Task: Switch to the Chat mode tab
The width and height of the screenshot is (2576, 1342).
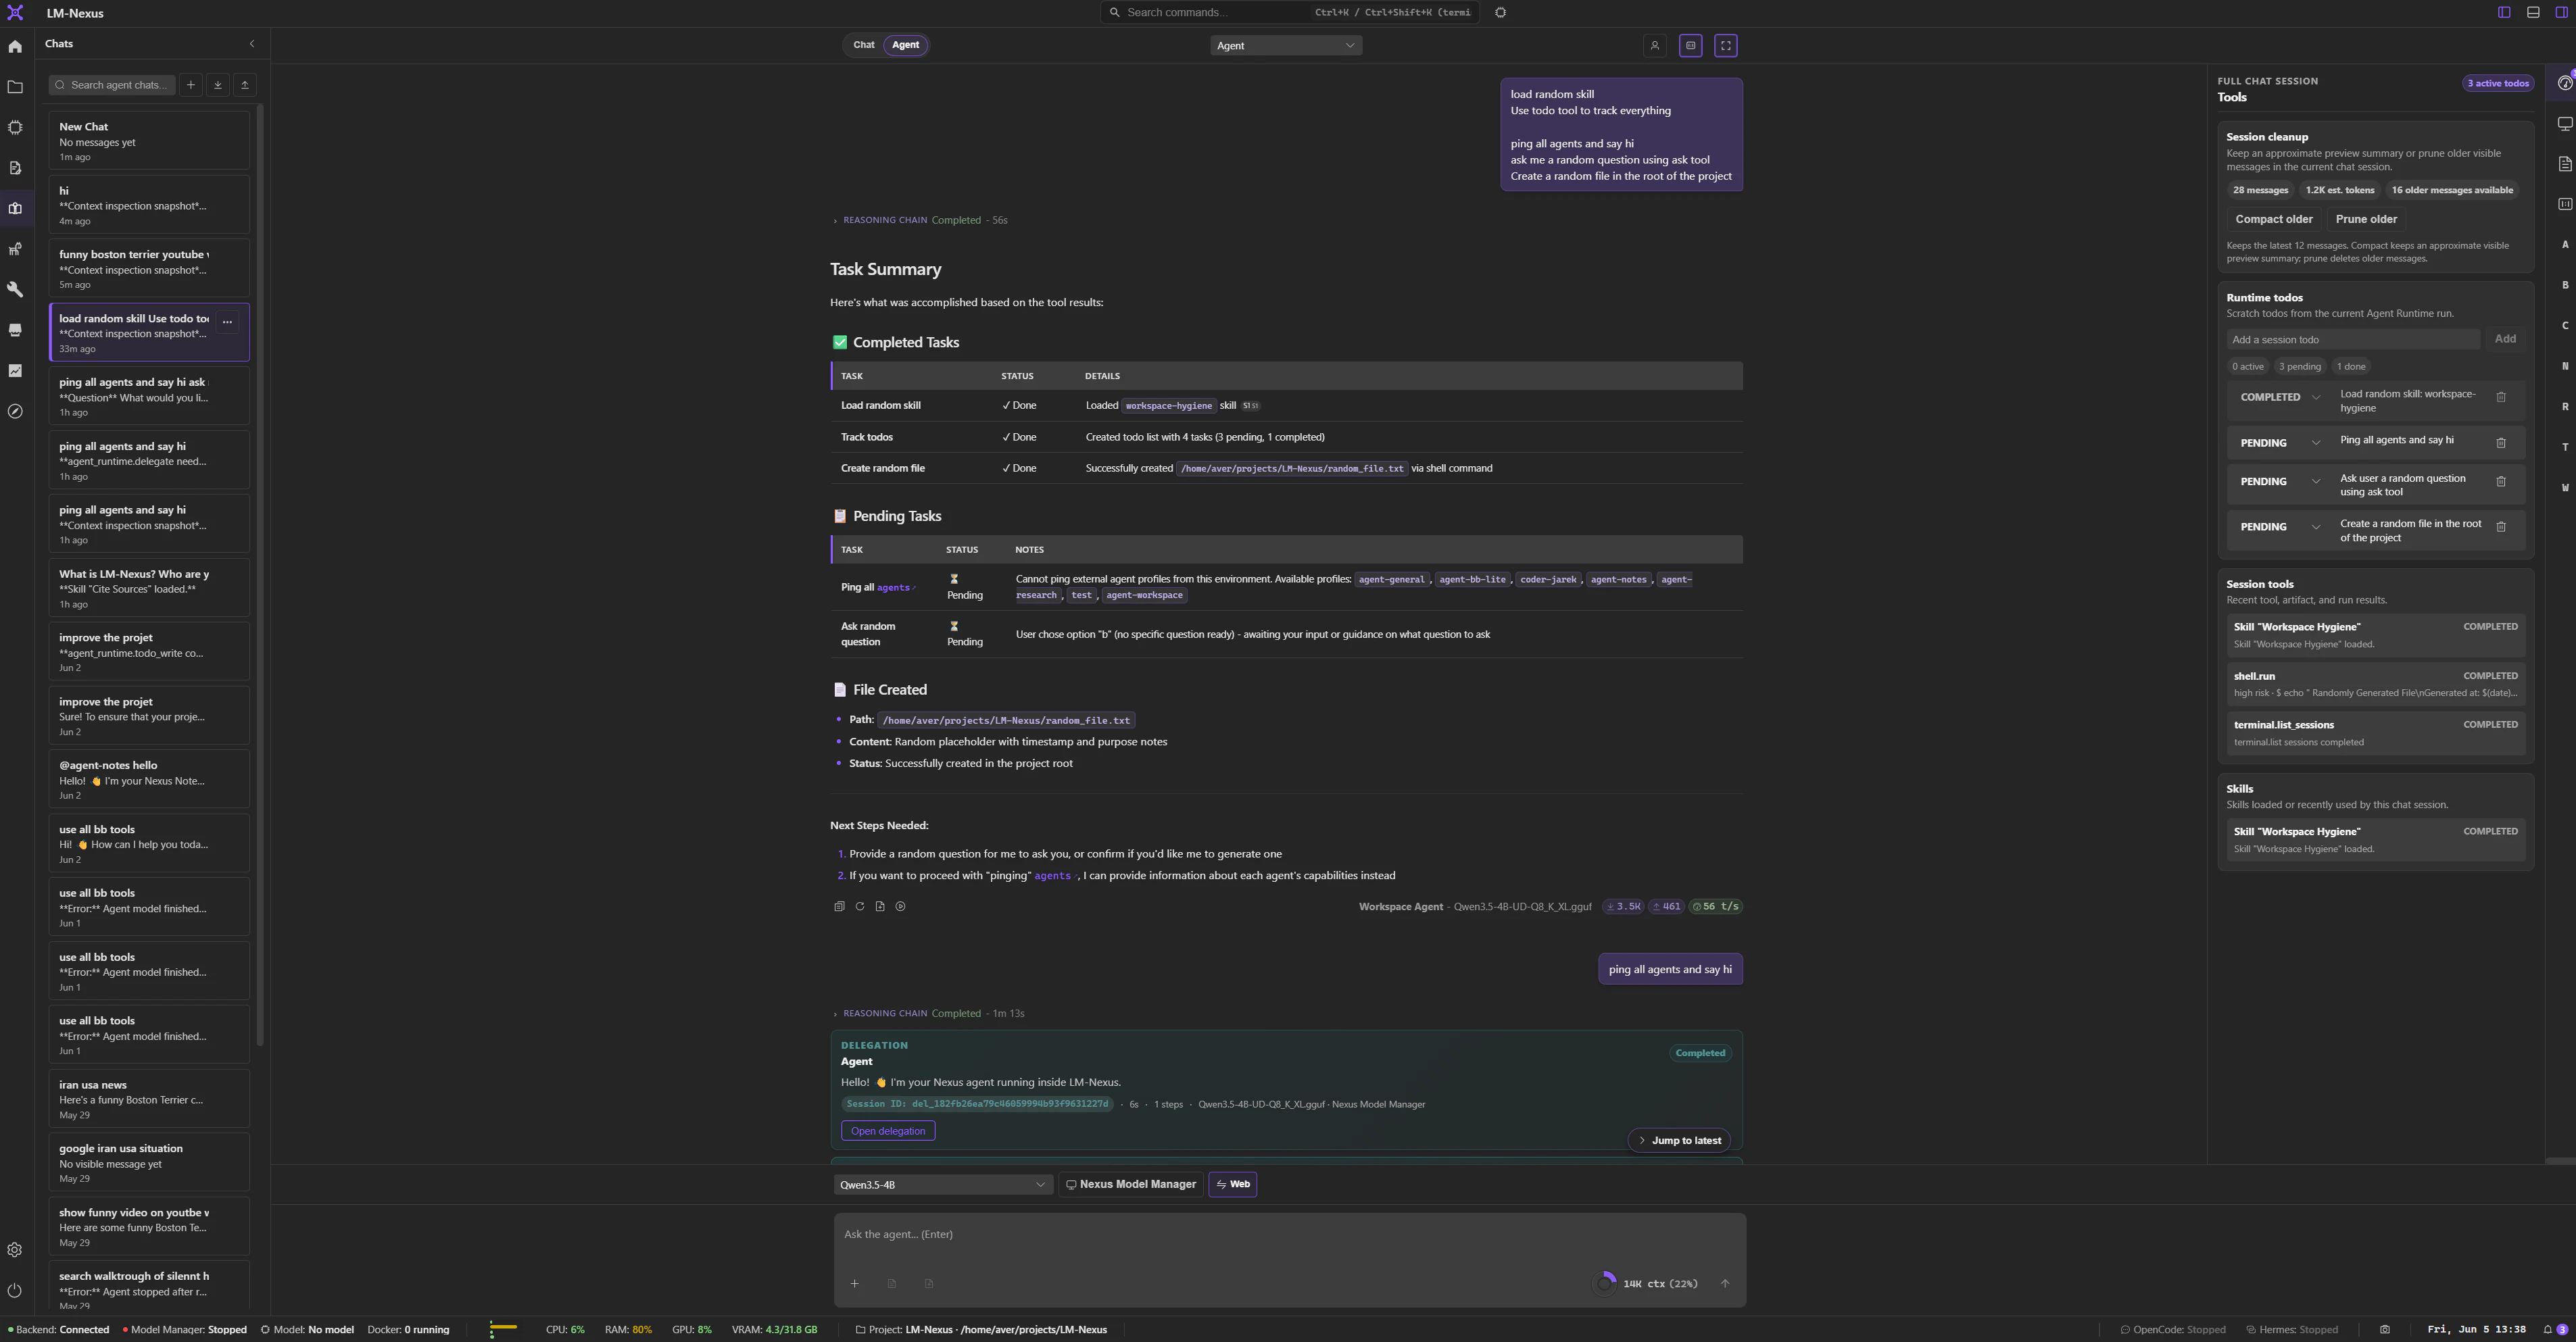Action: (x=864, y=45)
